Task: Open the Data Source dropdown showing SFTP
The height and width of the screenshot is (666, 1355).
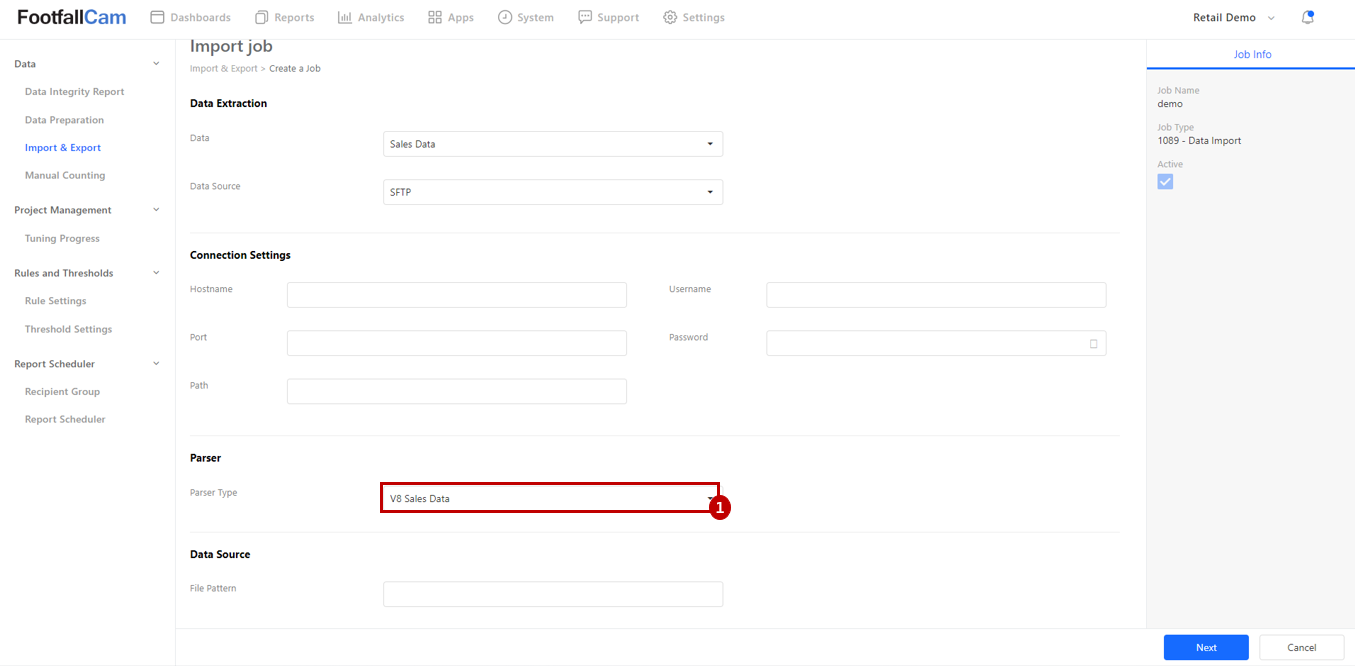Action: click(552, 192)
